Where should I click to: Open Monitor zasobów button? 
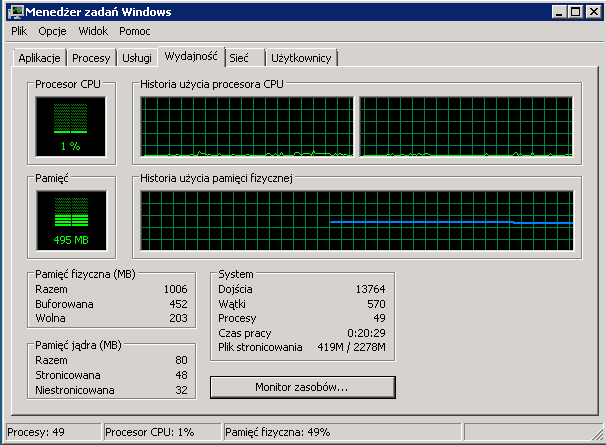point(303,387)
